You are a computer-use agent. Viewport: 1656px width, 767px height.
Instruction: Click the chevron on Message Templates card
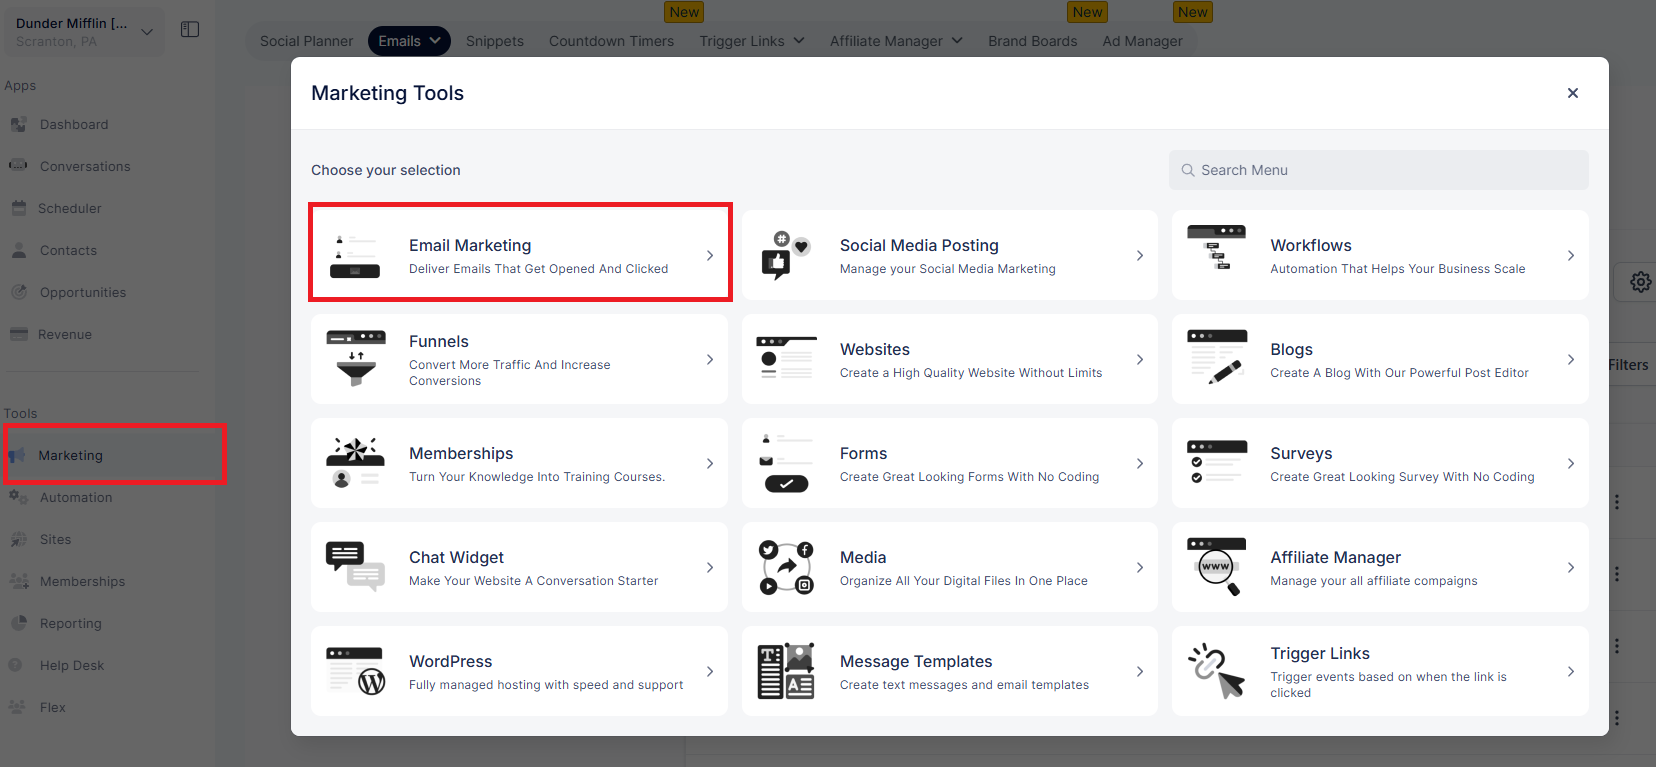[1140, 672]
